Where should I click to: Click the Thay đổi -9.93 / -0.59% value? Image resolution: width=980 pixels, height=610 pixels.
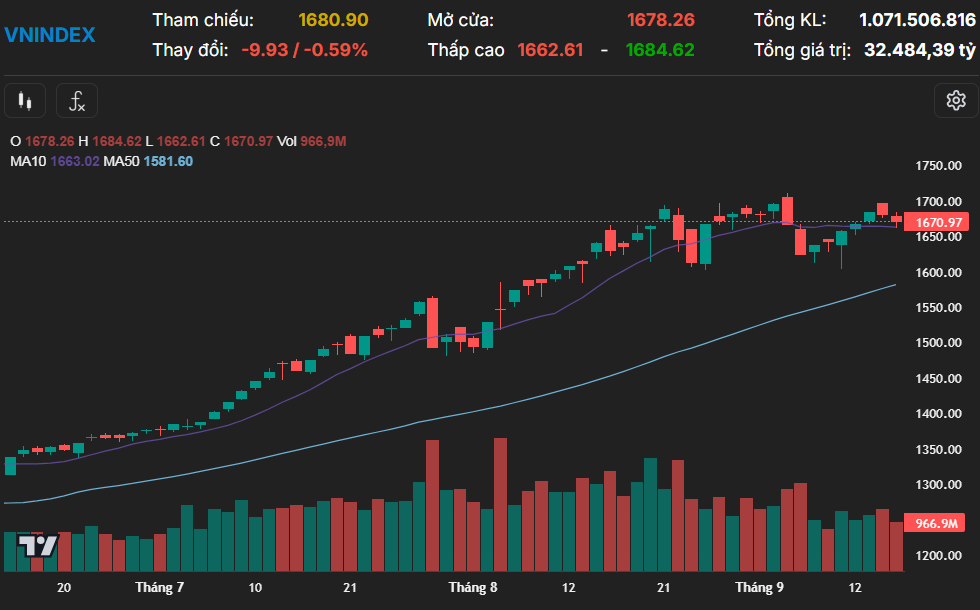pos(304,50)
